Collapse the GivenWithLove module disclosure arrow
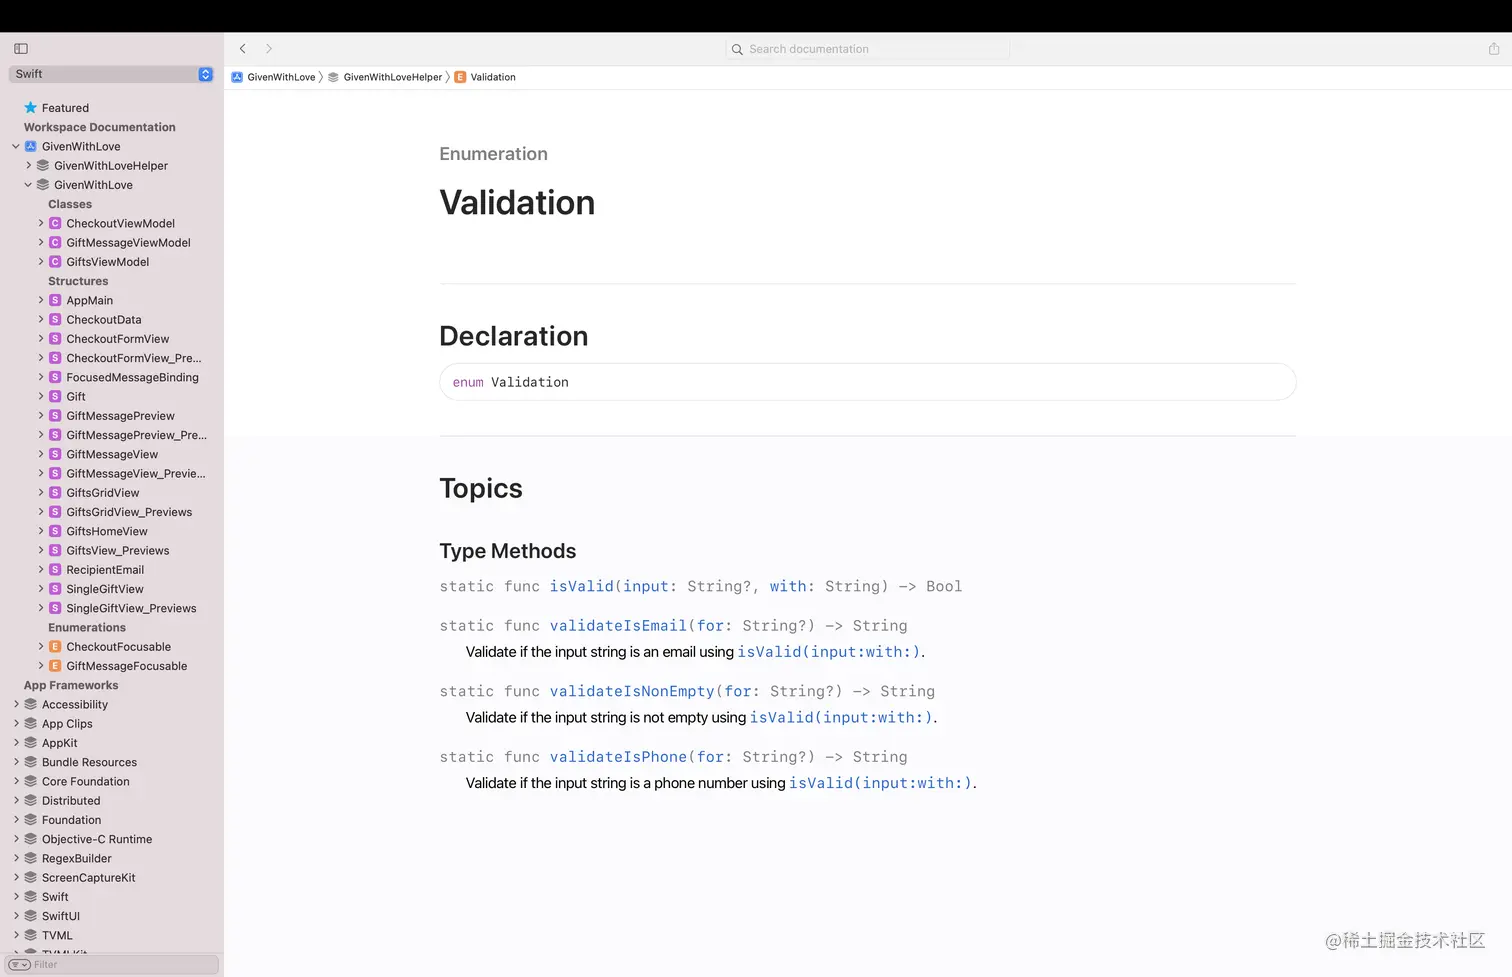Image resolution: width=1512 pixels, height=977 pixels. [28, 185]
